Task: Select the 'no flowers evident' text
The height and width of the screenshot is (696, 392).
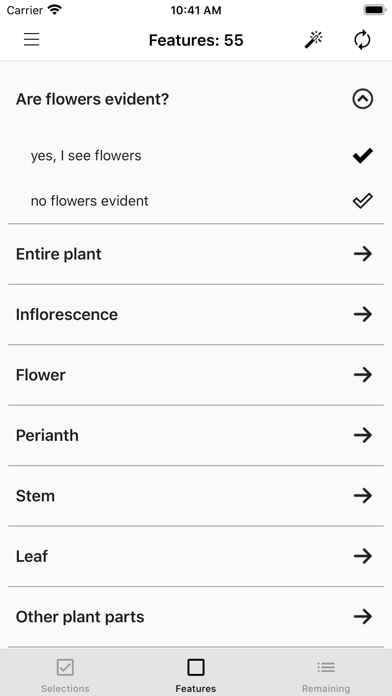Action: coord(90,201)
